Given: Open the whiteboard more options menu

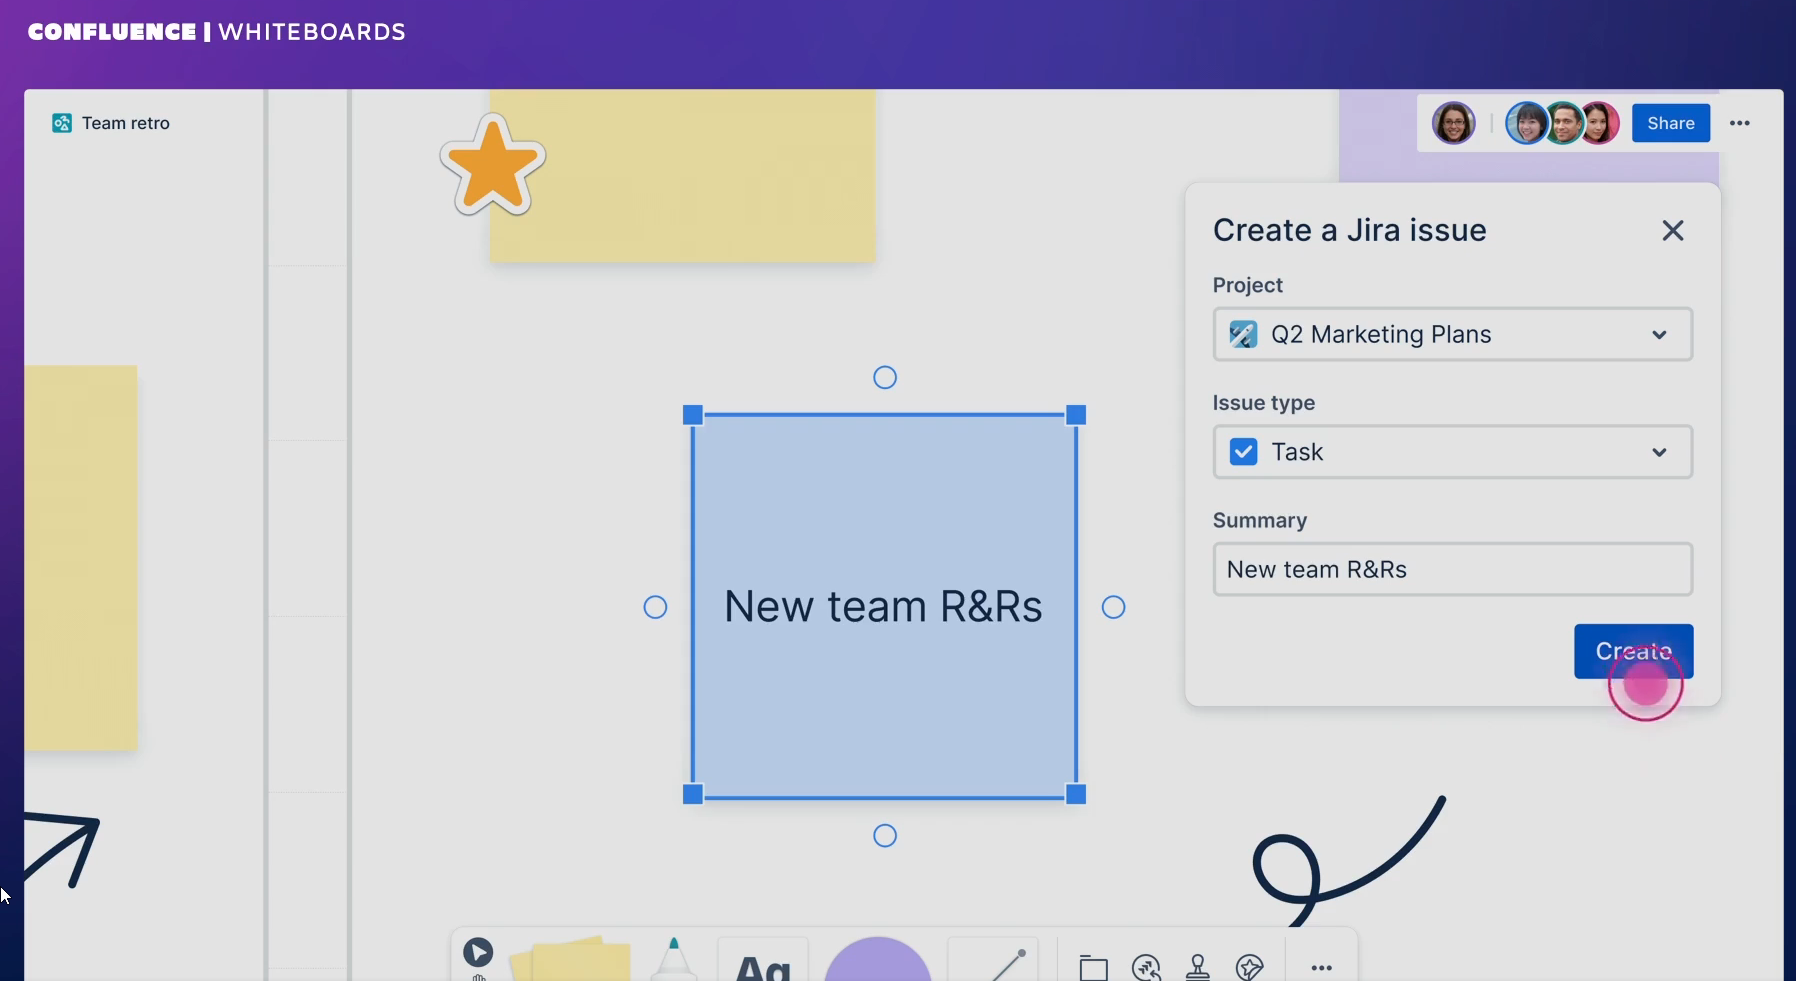Looking at the screenshot, I should [1740, 123].
